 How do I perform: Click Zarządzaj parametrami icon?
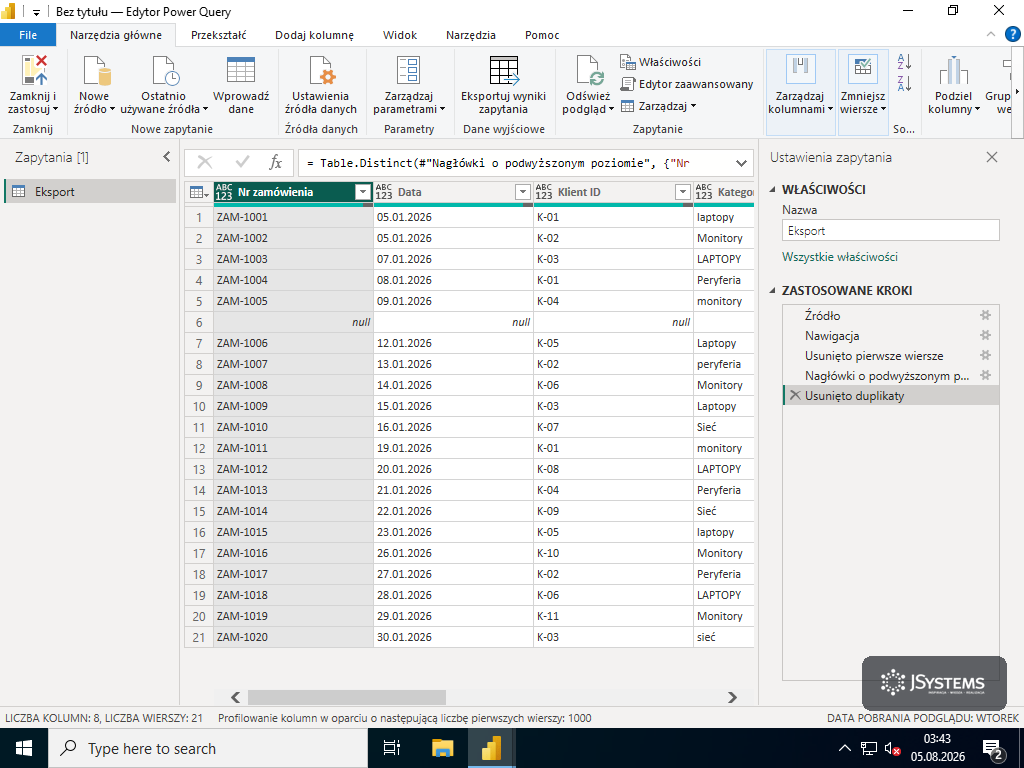pos(409,71)
